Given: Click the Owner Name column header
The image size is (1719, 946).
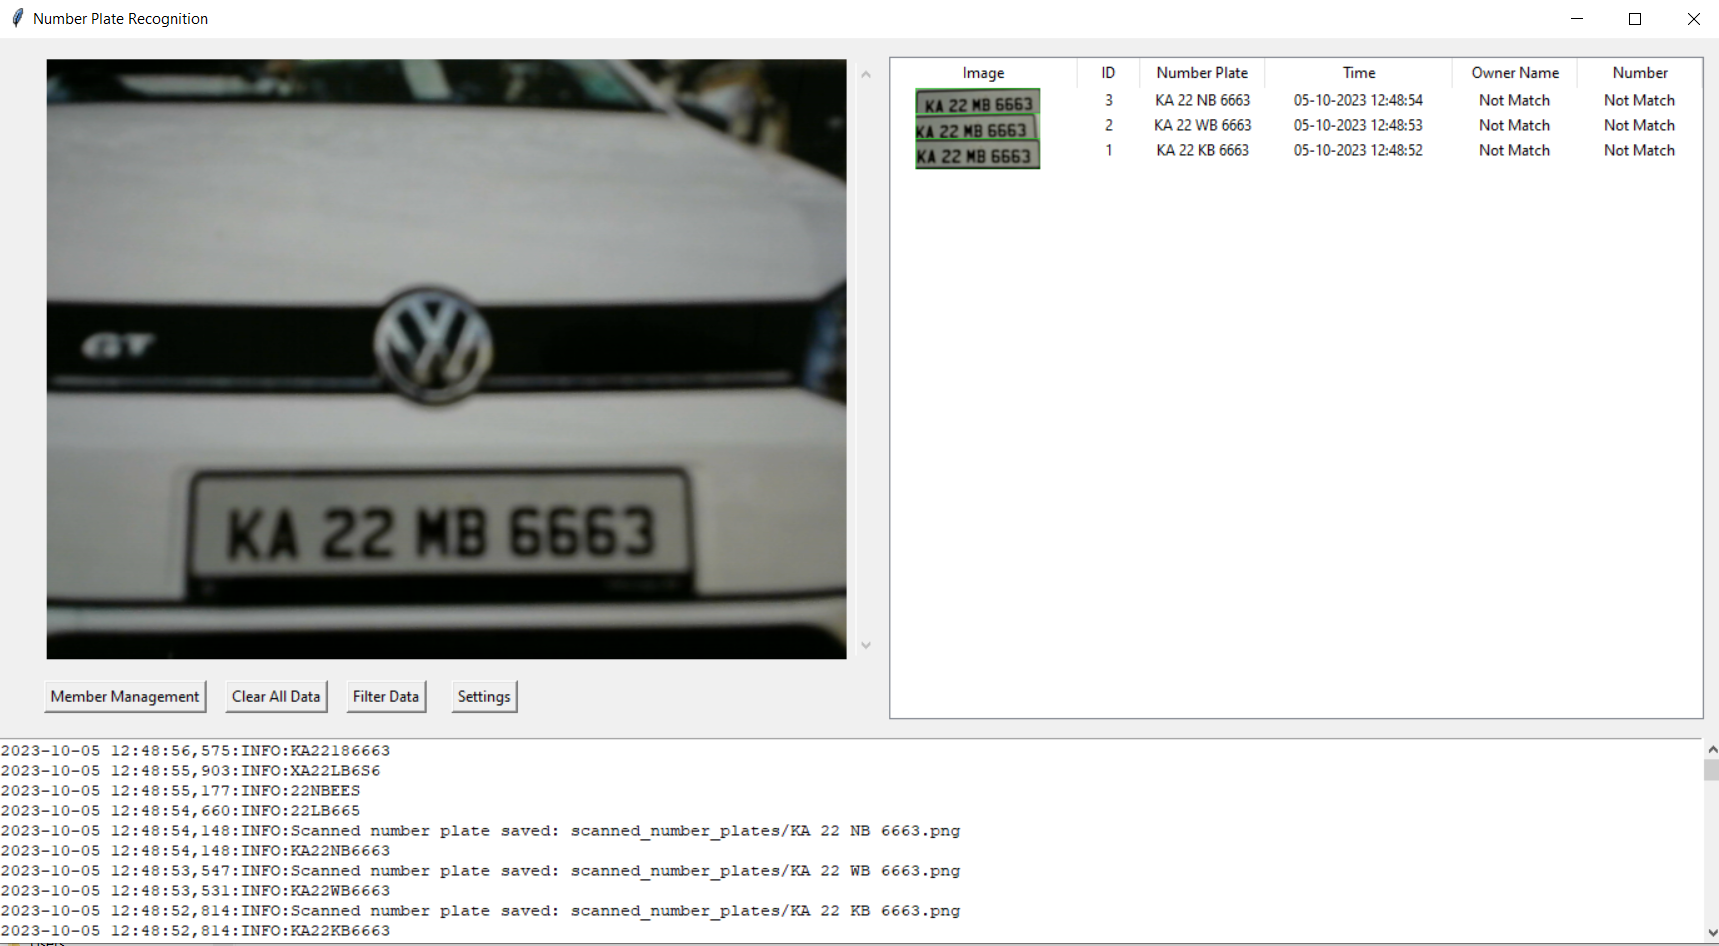Looking at the screenshot, I should click(1515, 73).
